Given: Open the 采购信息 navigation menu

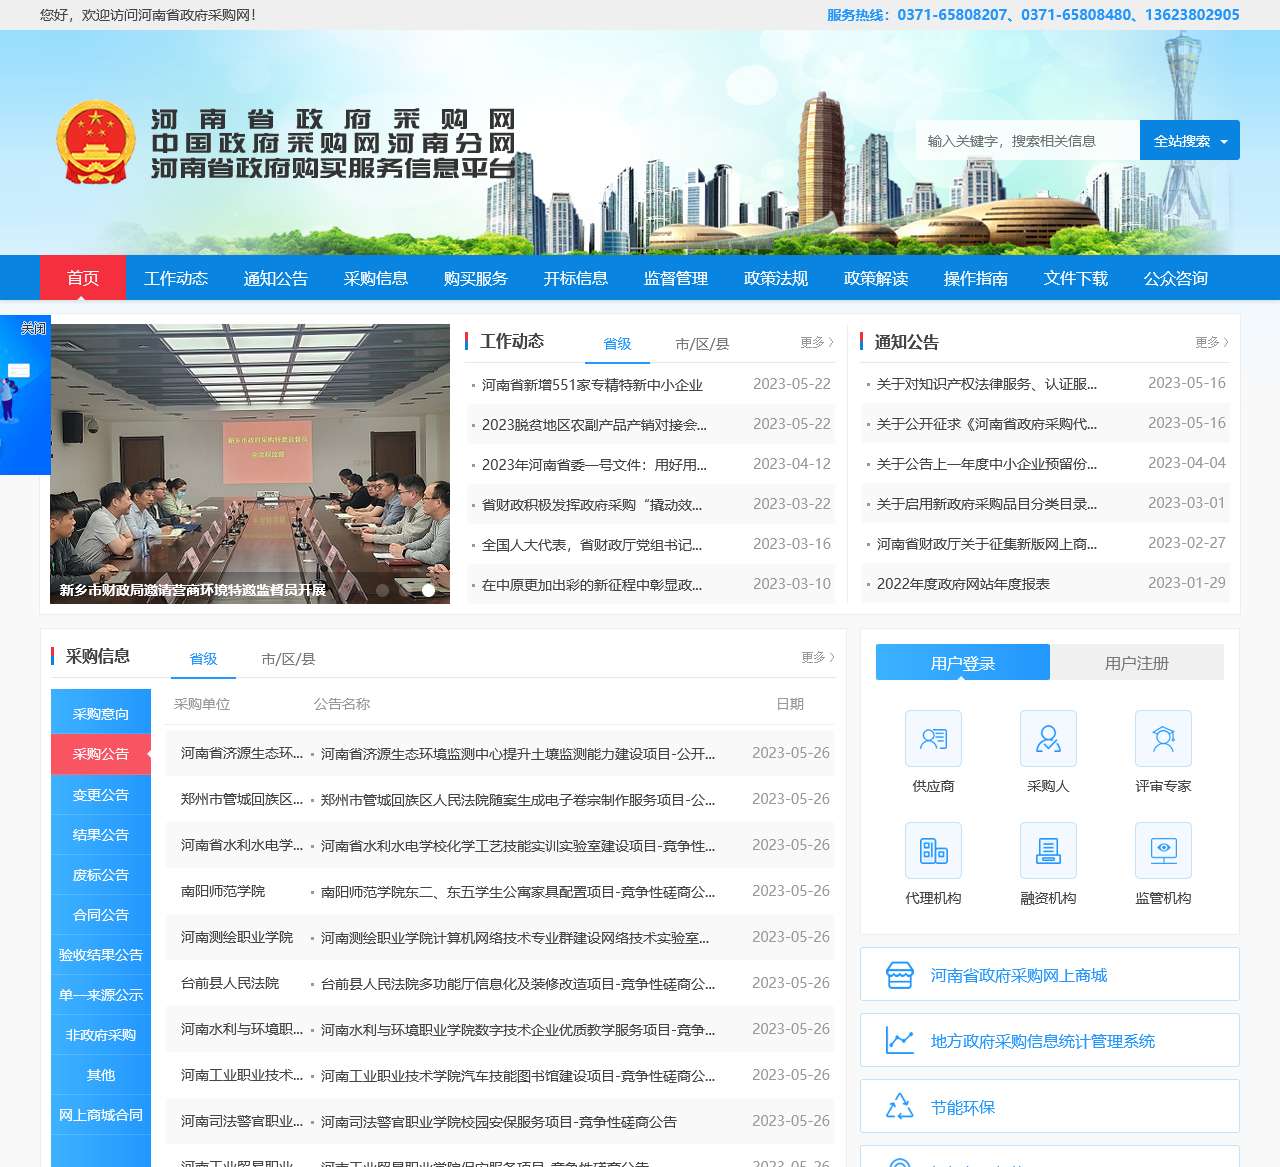Looking at the screenshot, I should pos(376,278).
